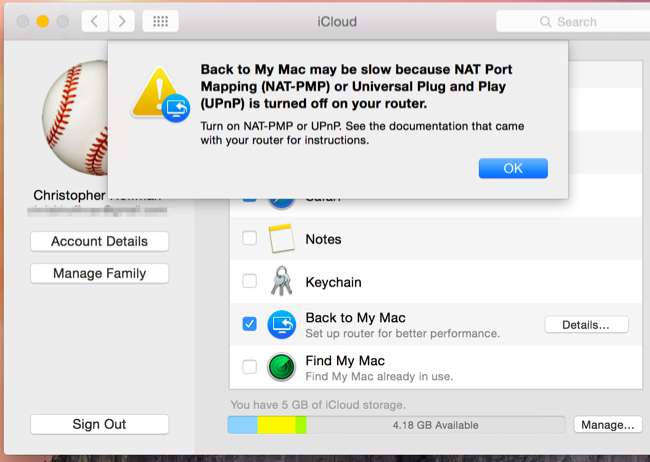Toggle the Keychain checkbox
The width and height of the screenshot is (650, 462).
pyautogui.click(x=249, y=282)
